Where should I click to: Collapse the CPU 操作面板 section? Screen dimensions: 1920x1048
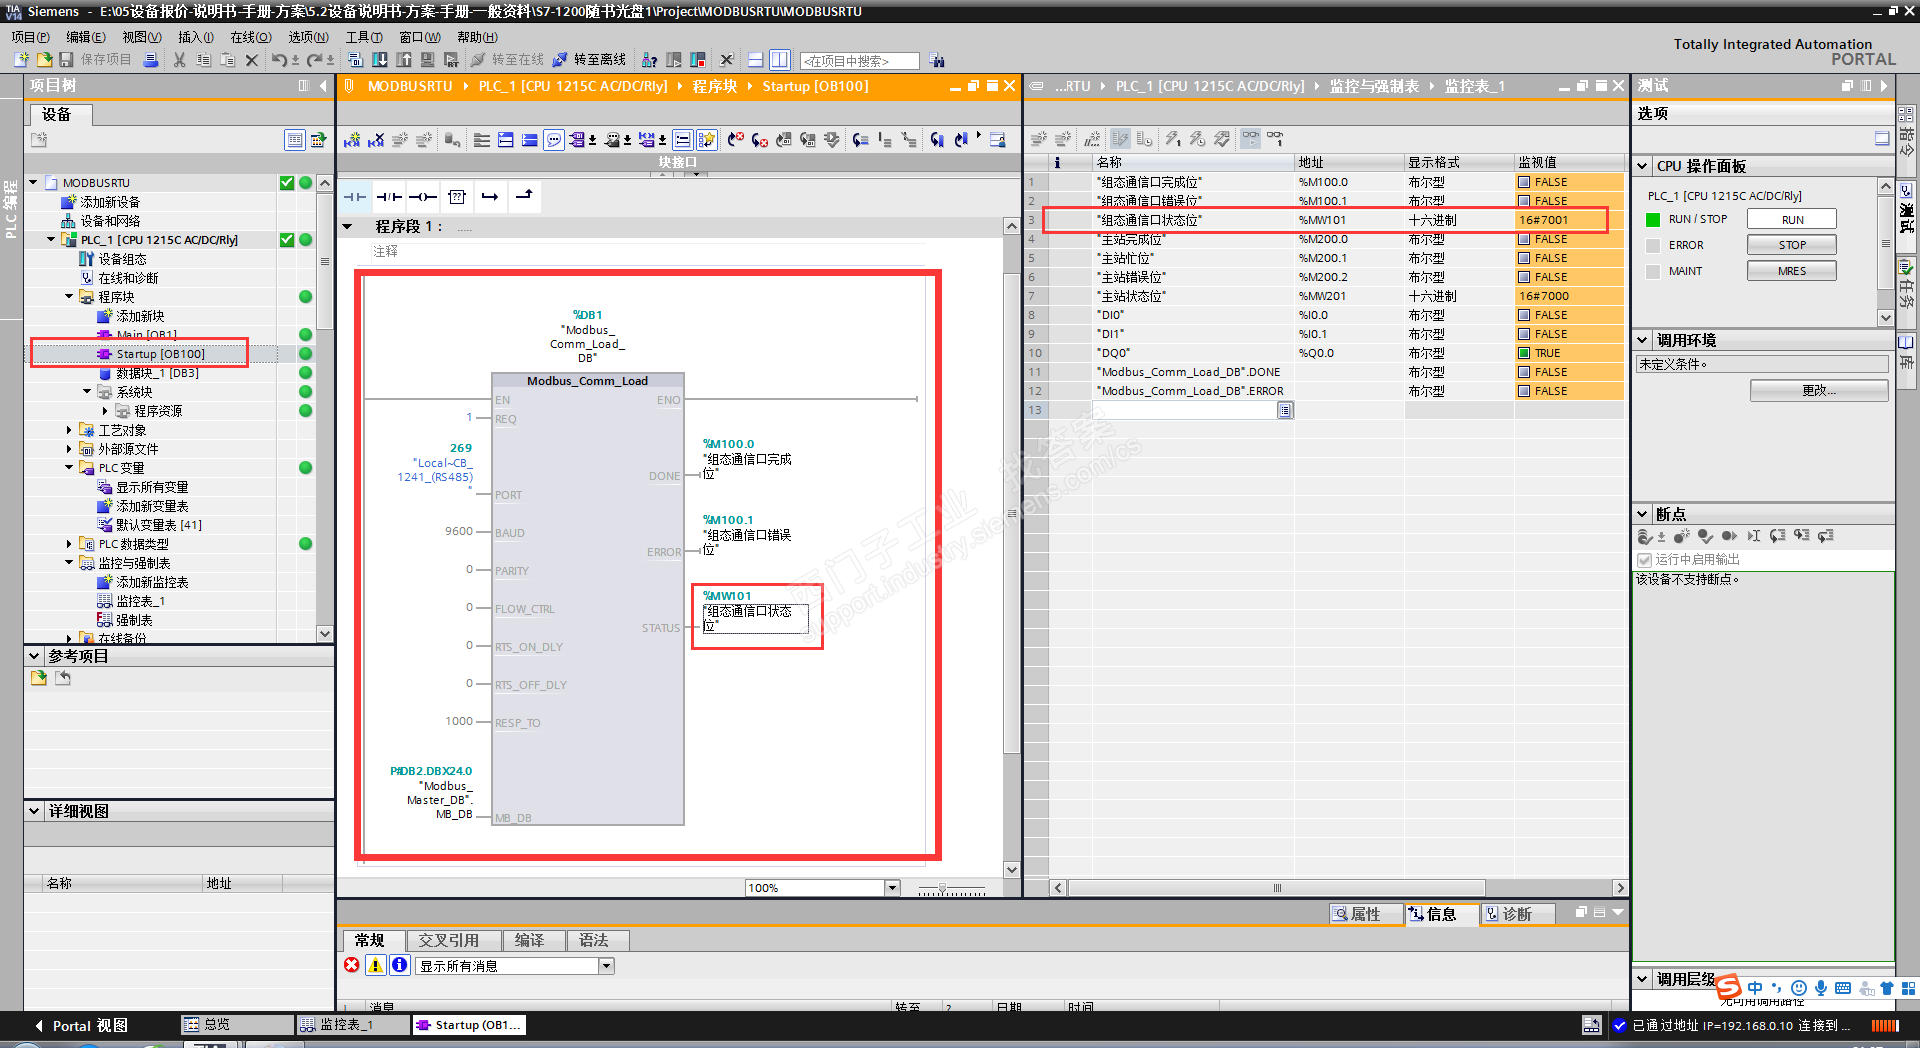pos(1643,166)
